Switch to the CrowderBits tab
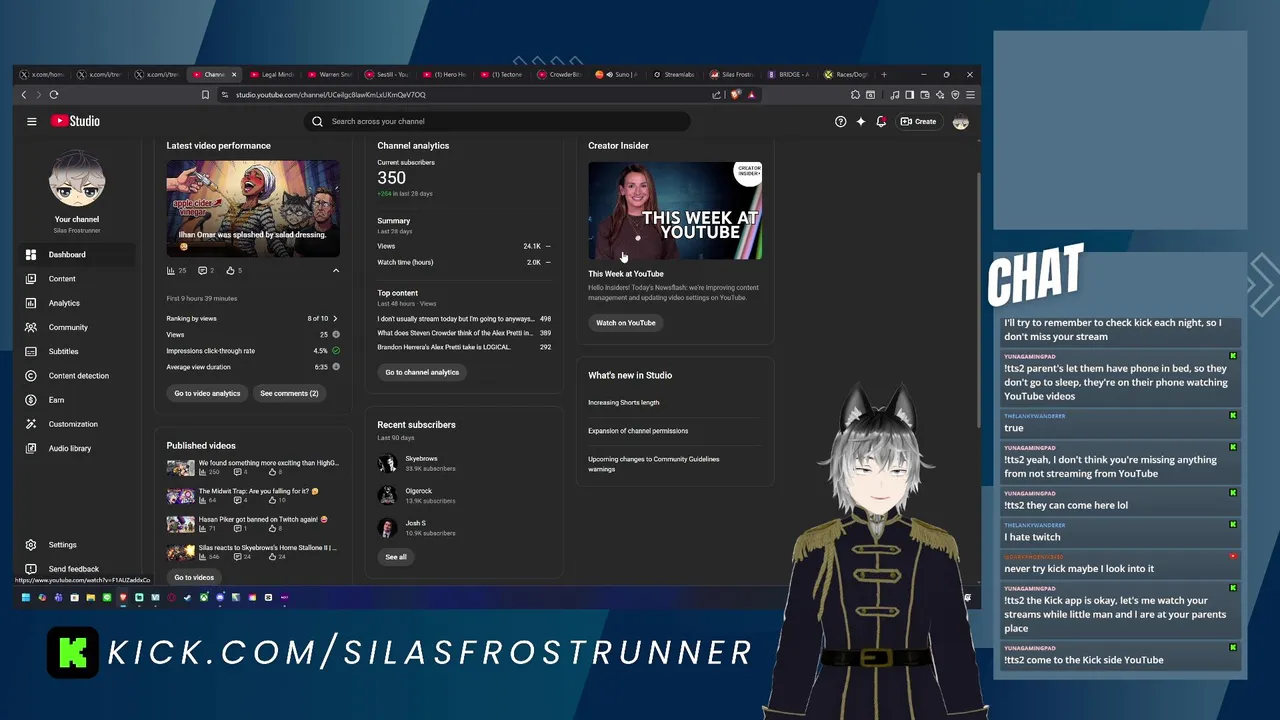1280x720 pixels. tap(560, 74)
